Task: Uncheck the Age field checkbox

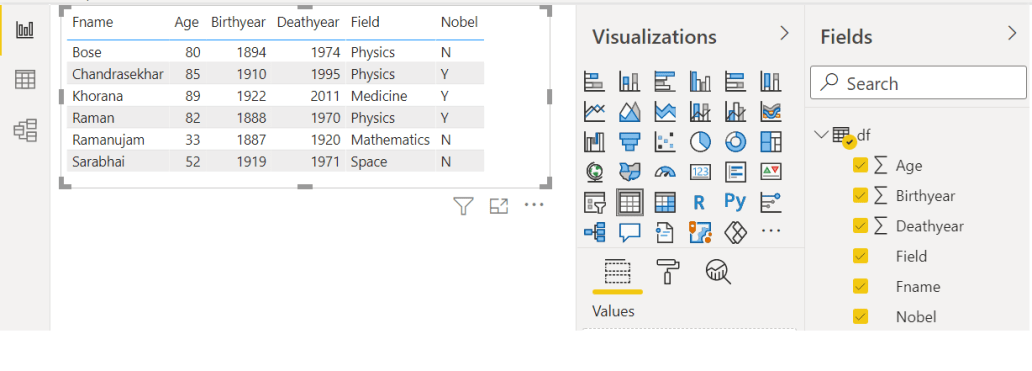Action: tap(860, 165)
